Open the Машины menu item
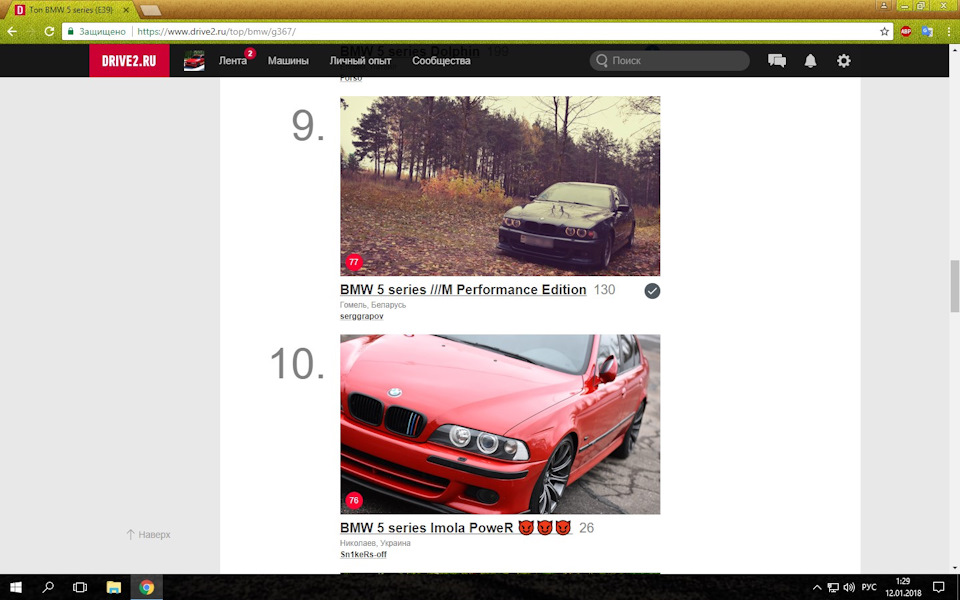This screenshot has height=600, width=960. [x=288, y=61]
